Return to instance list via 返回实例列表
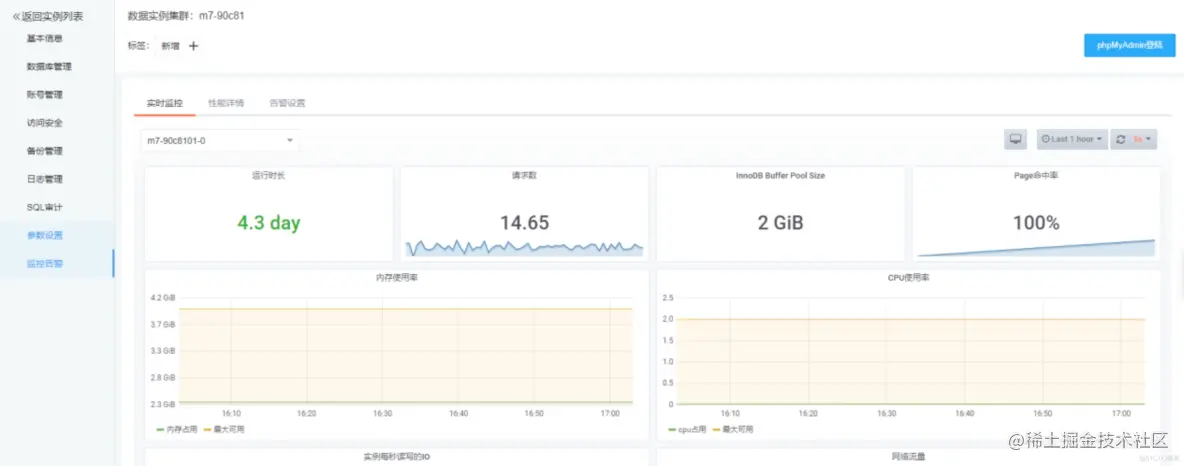 48,16
